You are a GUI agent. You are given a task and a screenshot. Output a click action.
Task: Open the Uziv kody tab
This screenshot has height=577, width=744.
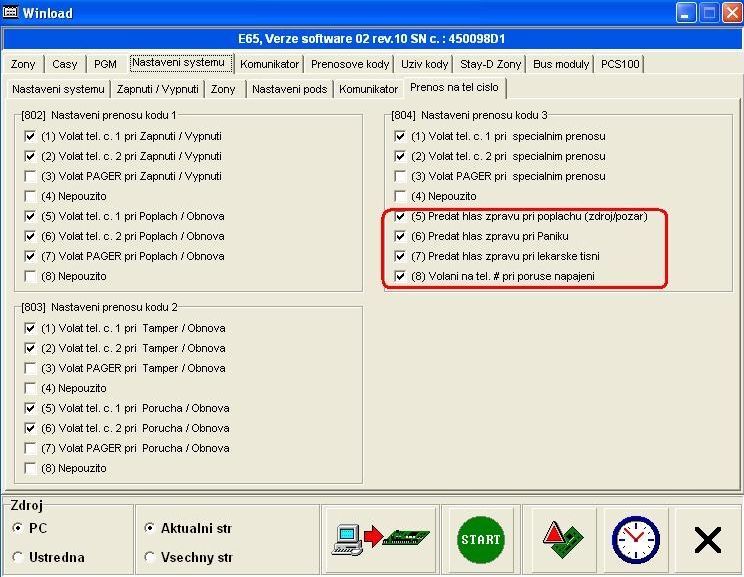[424, 64]
